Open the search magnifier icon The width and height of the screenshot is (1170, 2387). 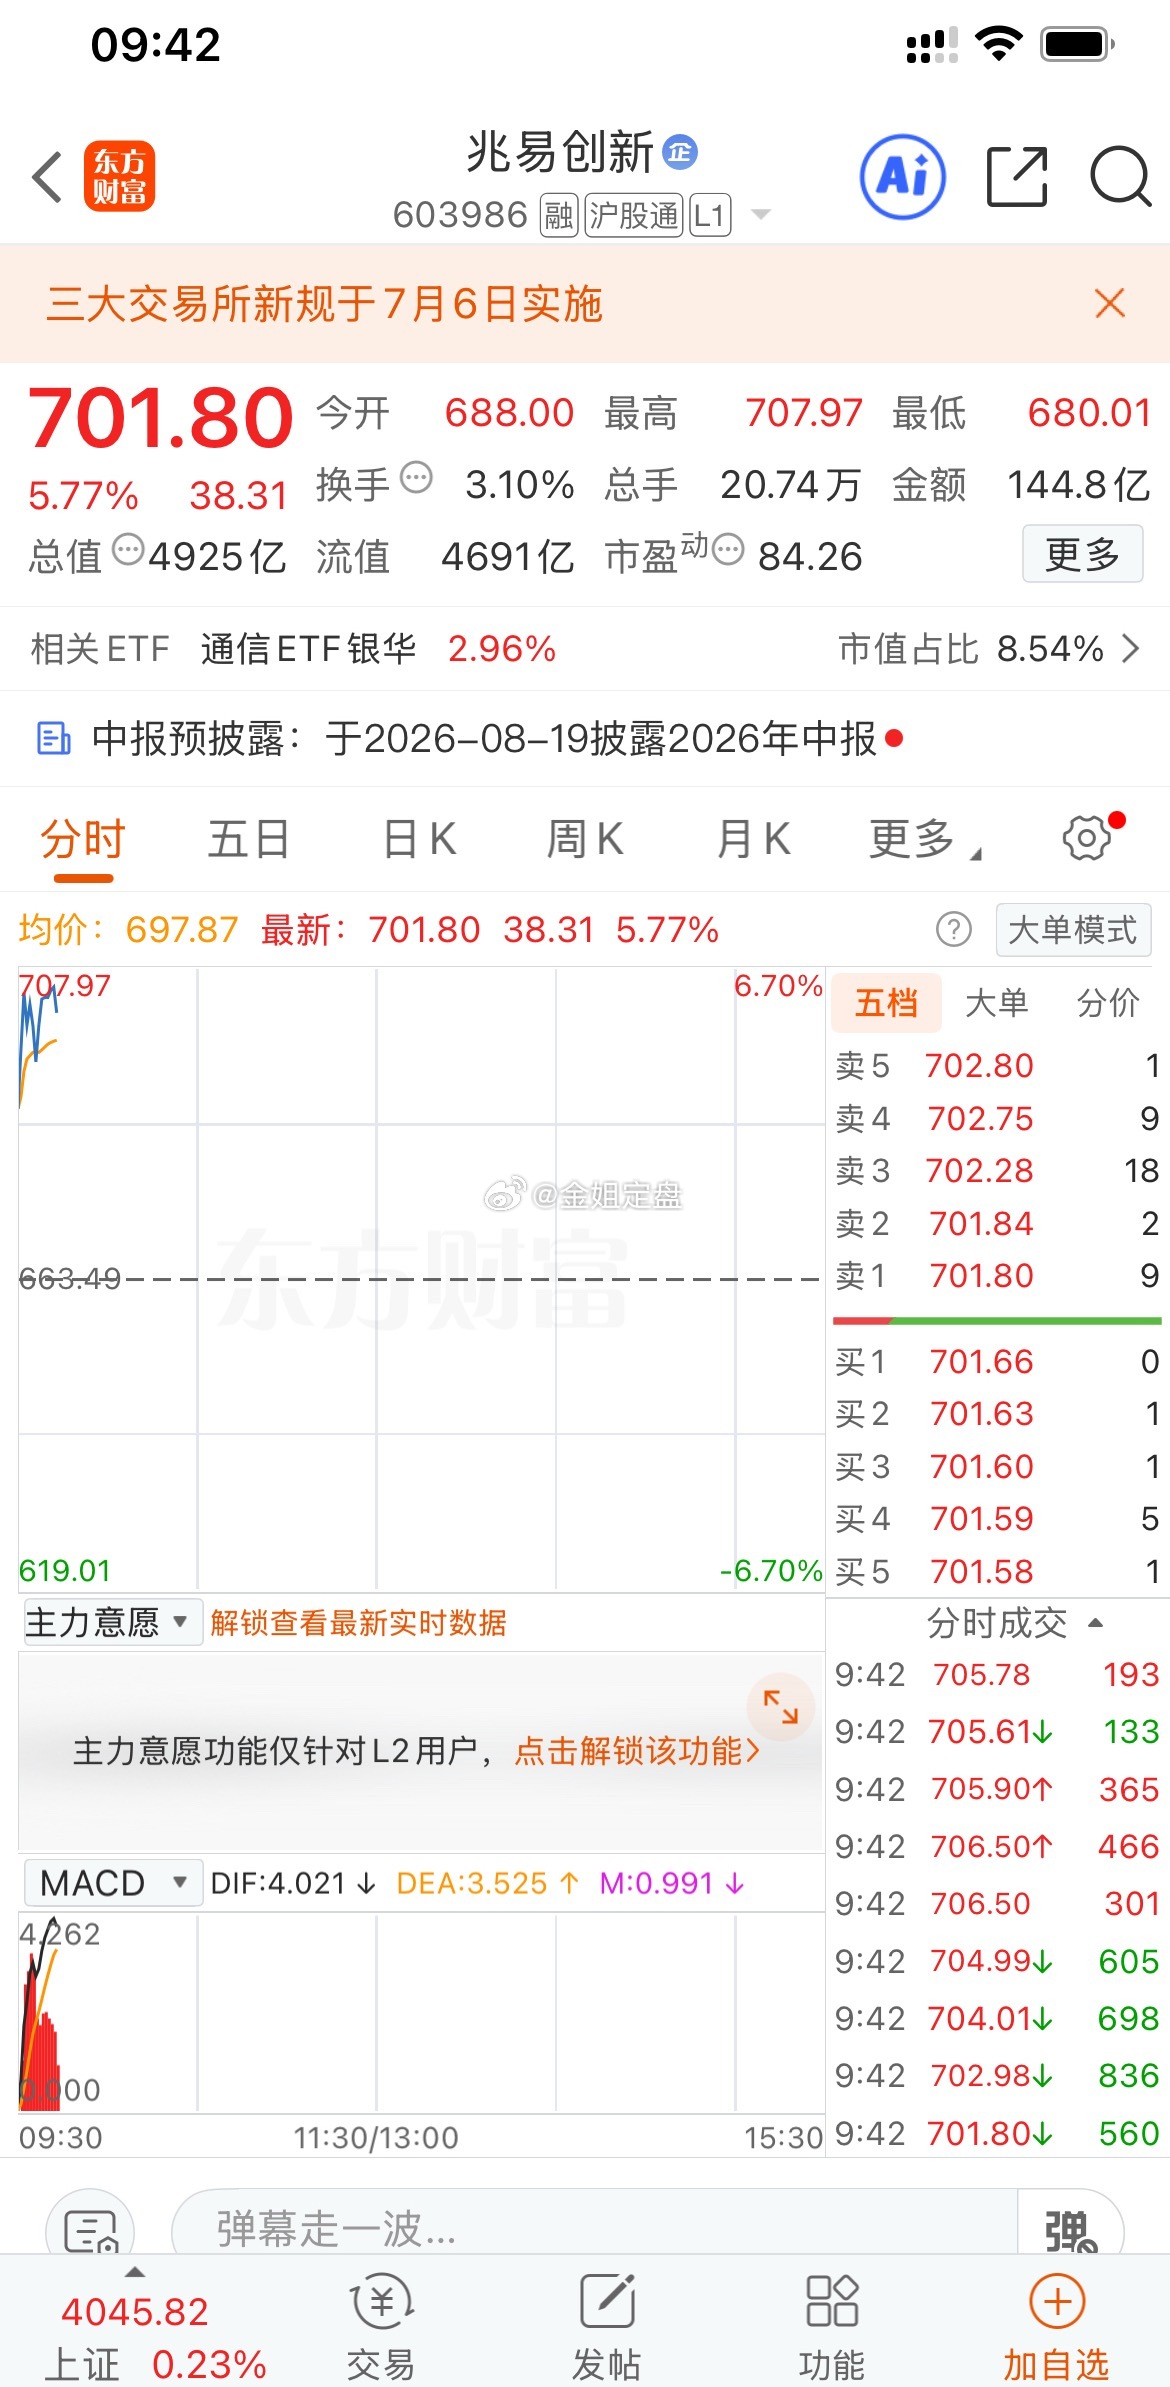coord(1120,177)
